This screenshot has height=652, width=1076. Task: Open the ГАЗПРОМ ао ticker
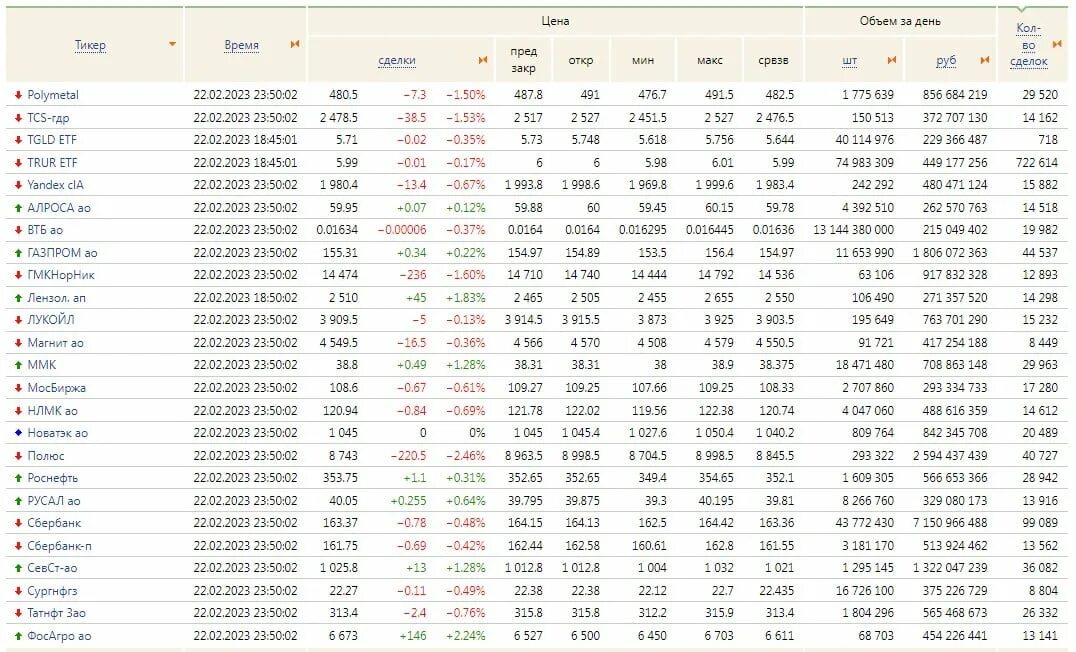click(x=62, y=253)
